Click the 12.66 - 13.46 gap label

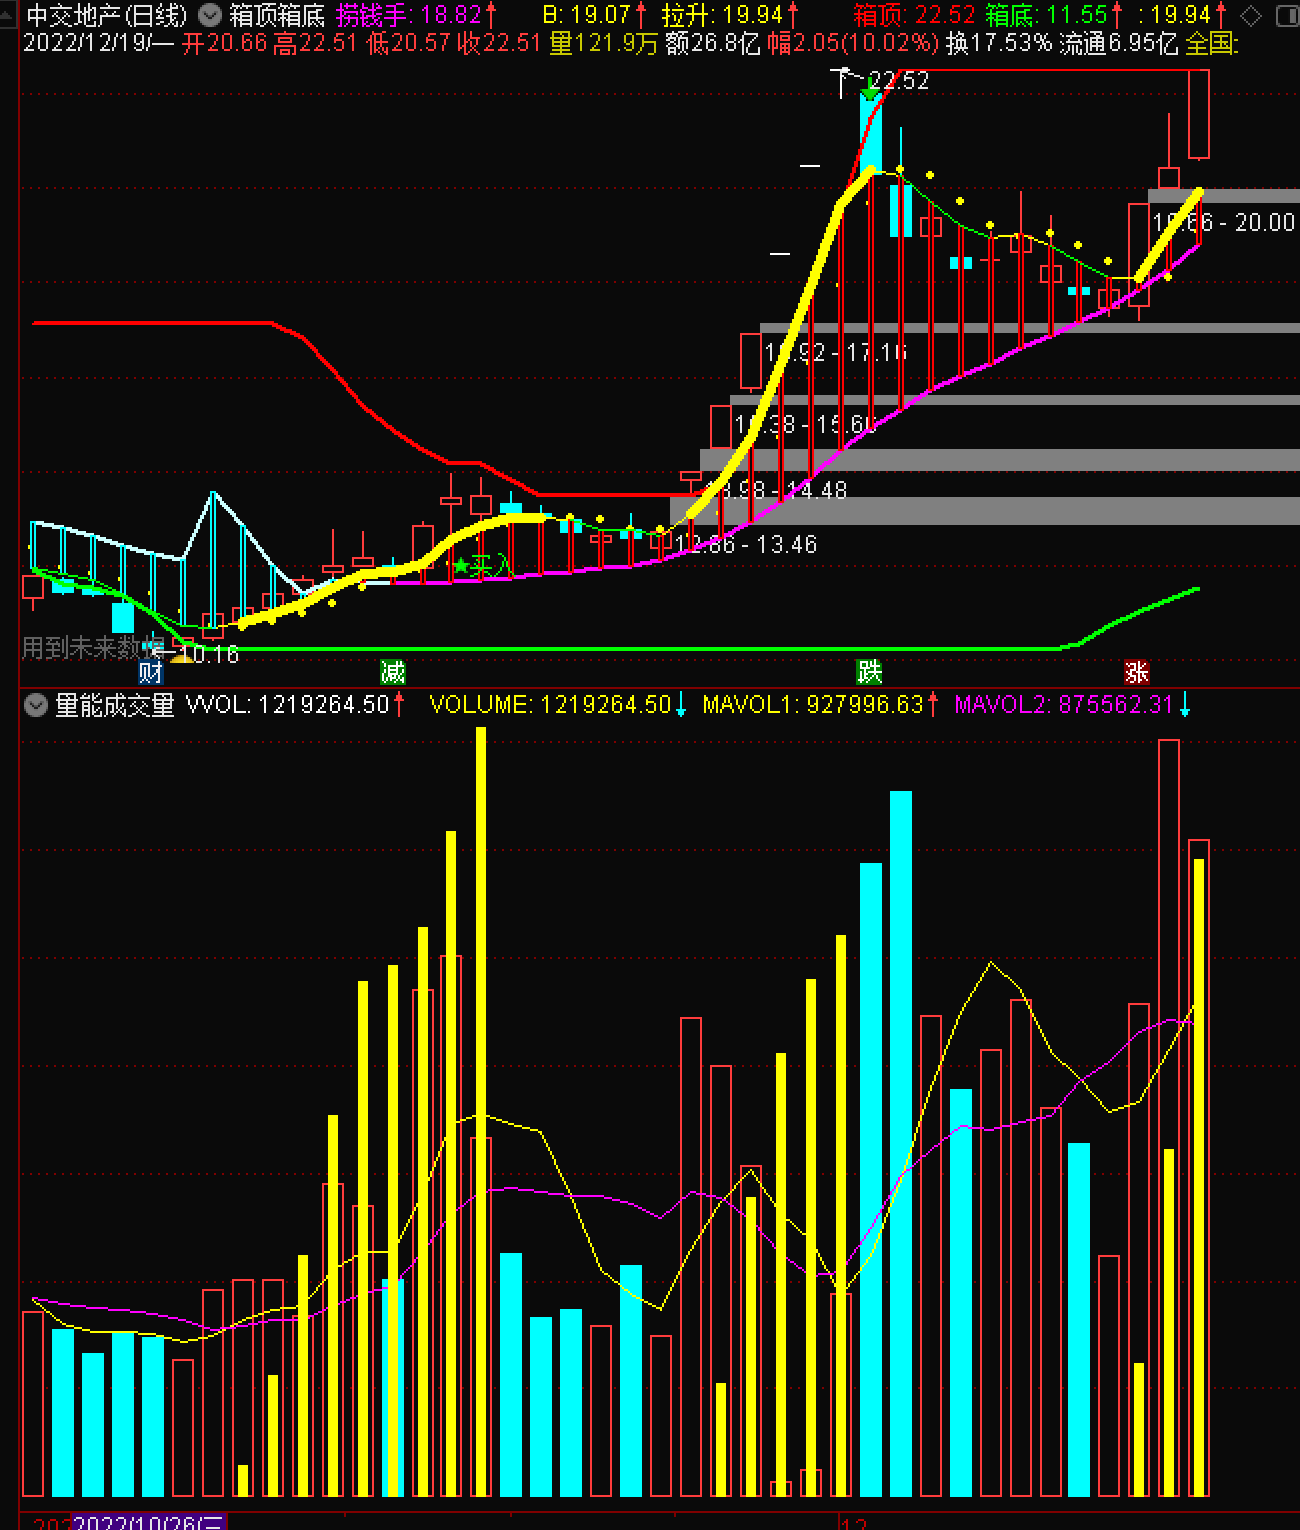746,545
